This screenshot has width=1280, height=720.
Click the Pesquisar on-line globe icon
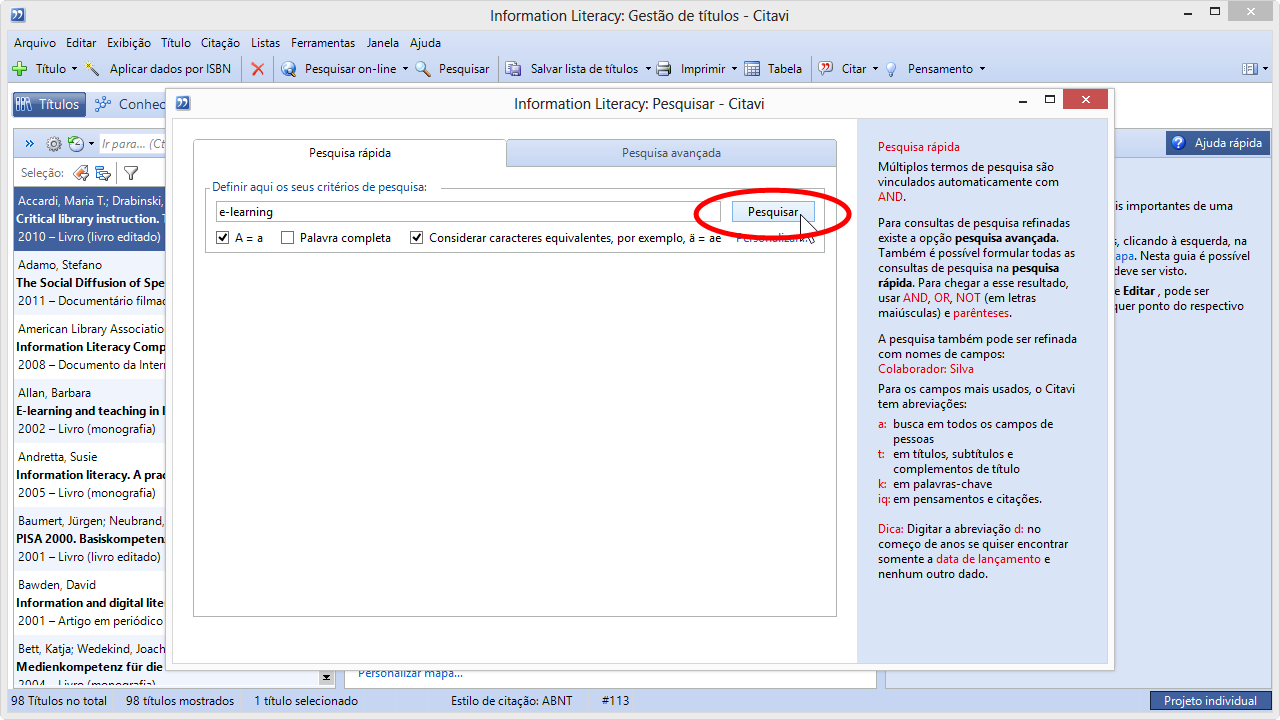point(289,69)
